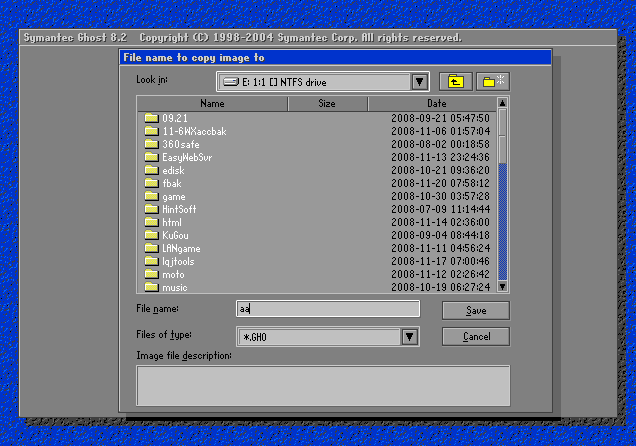The width and height of the screenshot is (636, 446).
Task: Select the lqjtools folder name
Action: point(178,262)
